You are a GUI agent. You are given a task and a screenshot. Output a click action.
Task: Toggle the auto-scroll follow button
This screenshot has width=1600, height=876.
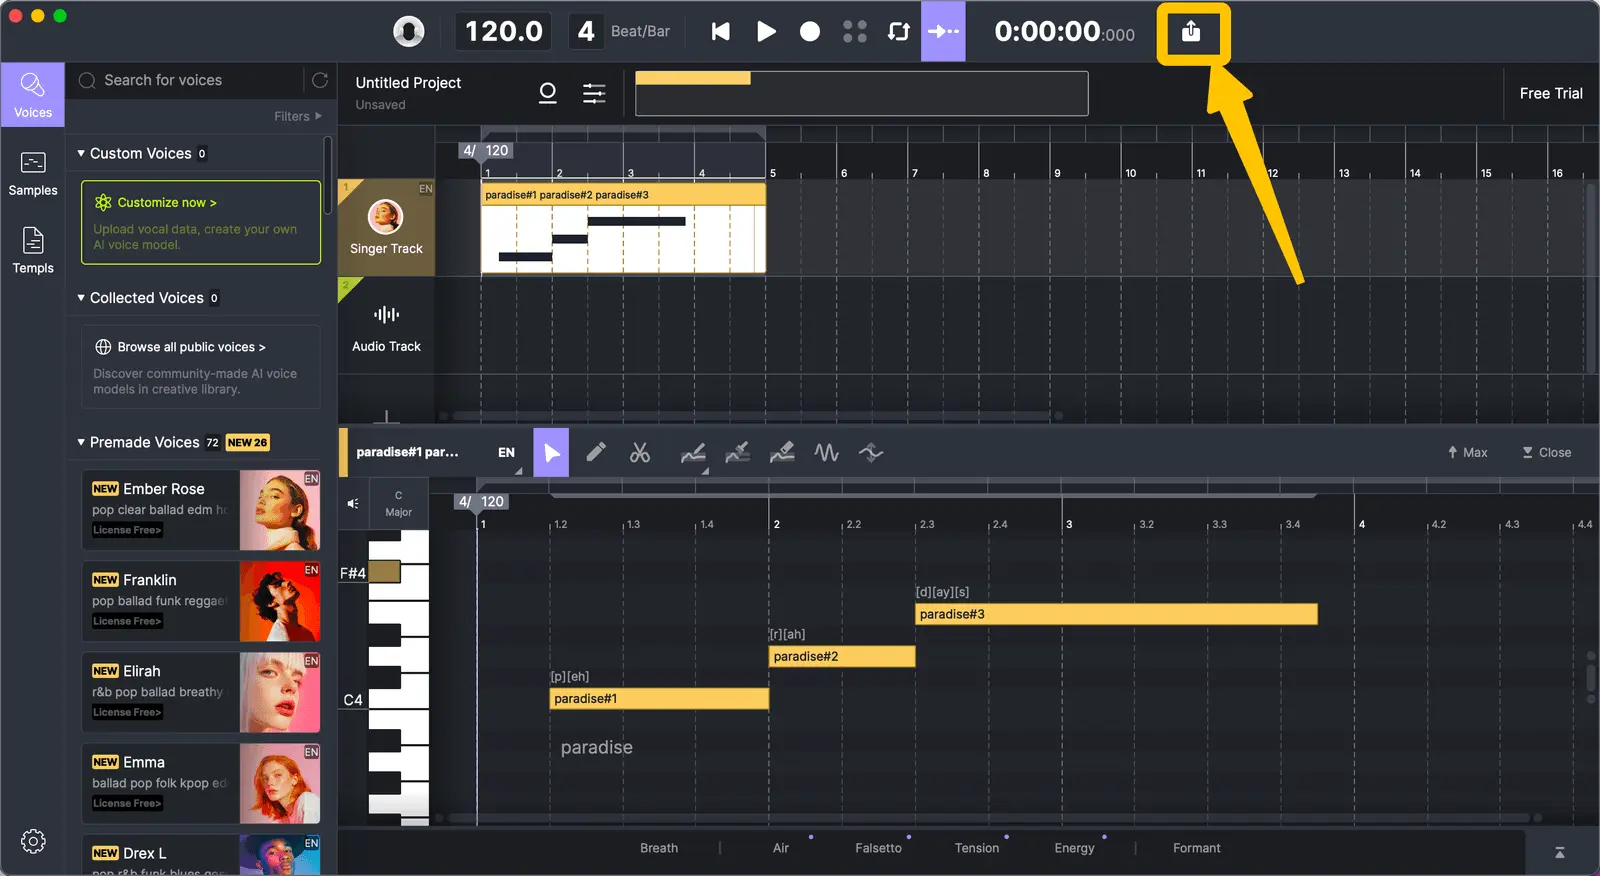pos(943,32)
